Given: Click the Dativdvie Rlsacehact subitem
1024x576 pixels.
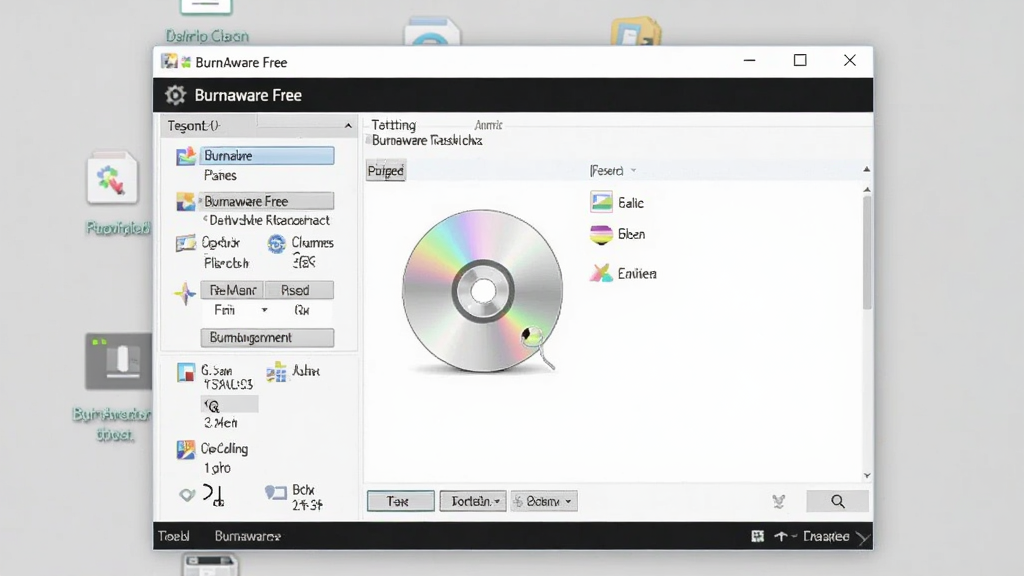Looking at the screenshot, I should 269,220.
